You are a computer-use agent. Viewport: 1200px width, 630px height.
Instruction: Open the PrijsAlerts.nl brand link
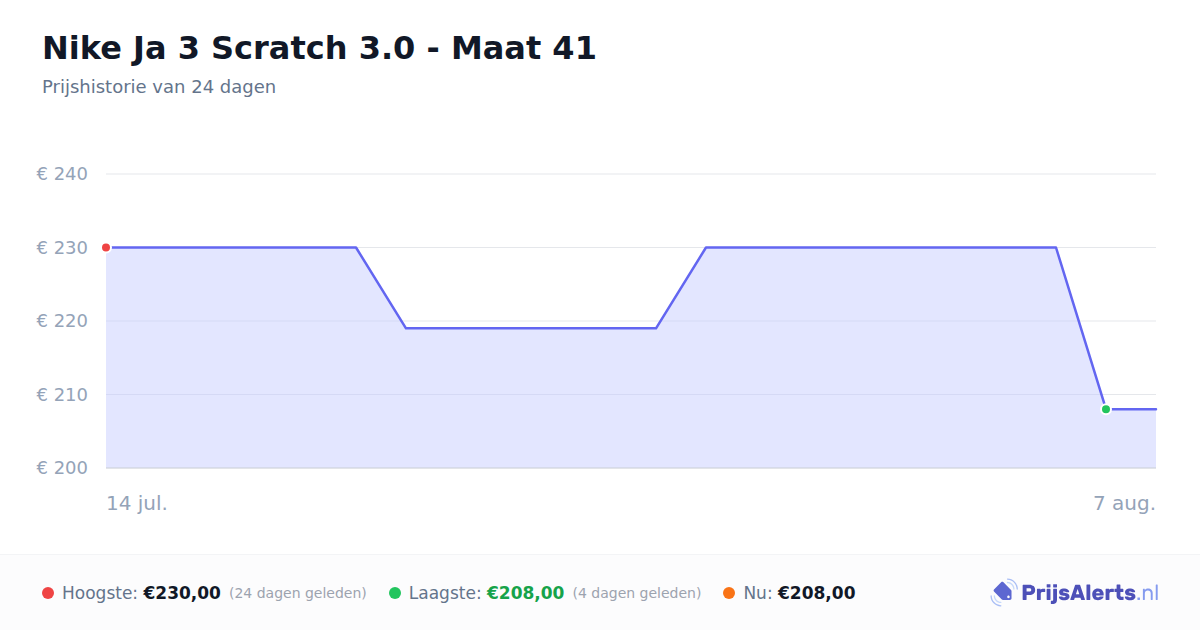coord(1075,593)
